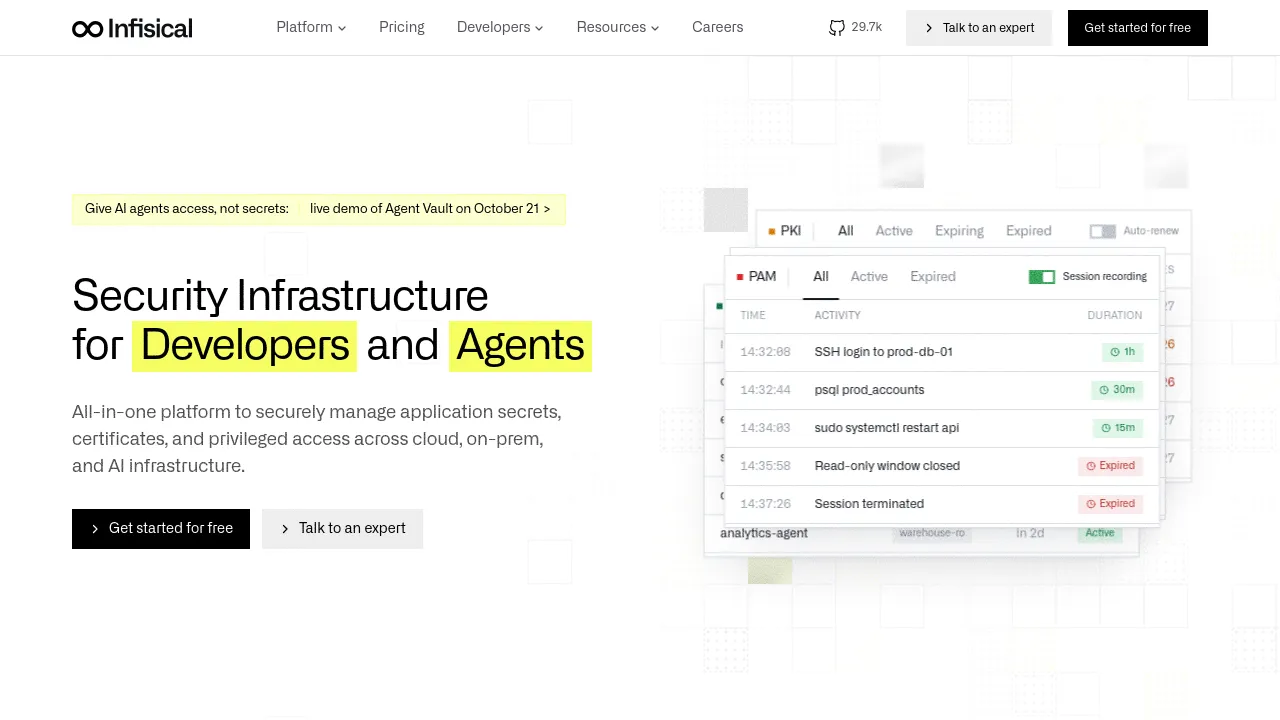Viewport: 1280px width, 720px height.
Task: Click the Expired icon on Read-only window closed row
Action: click(x=1091, y=466)
